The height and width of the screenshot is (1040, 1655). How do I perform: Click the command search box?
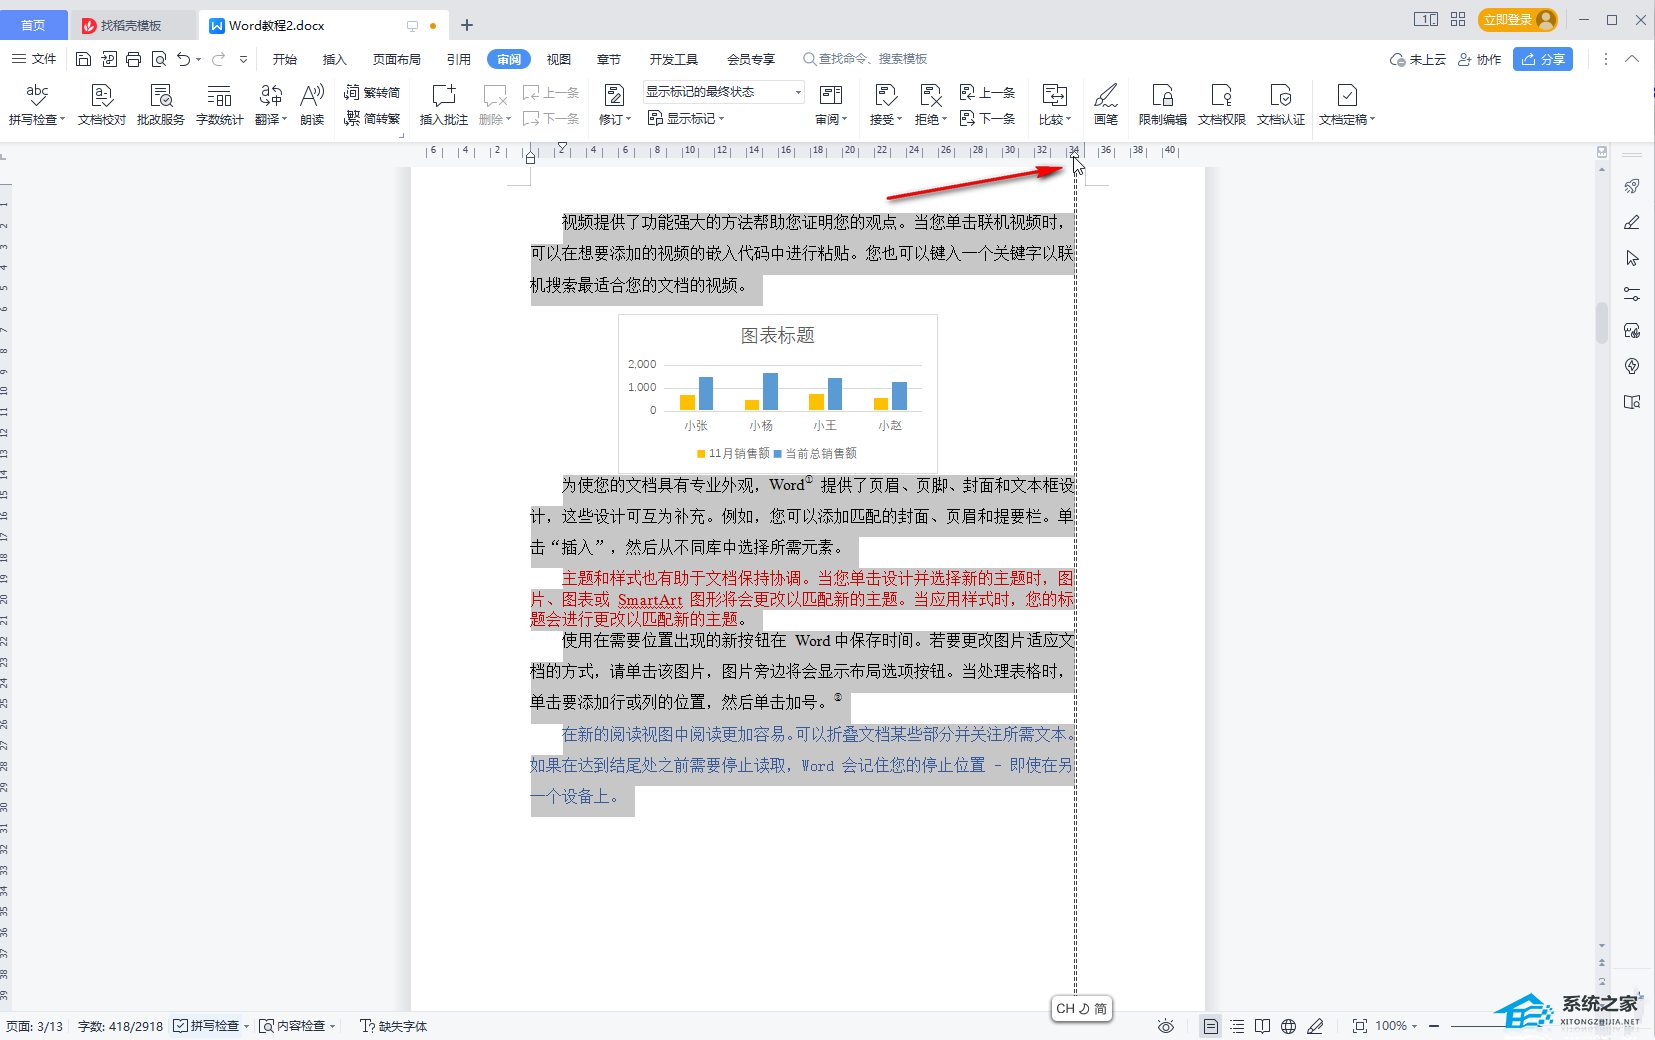[866, 59]
